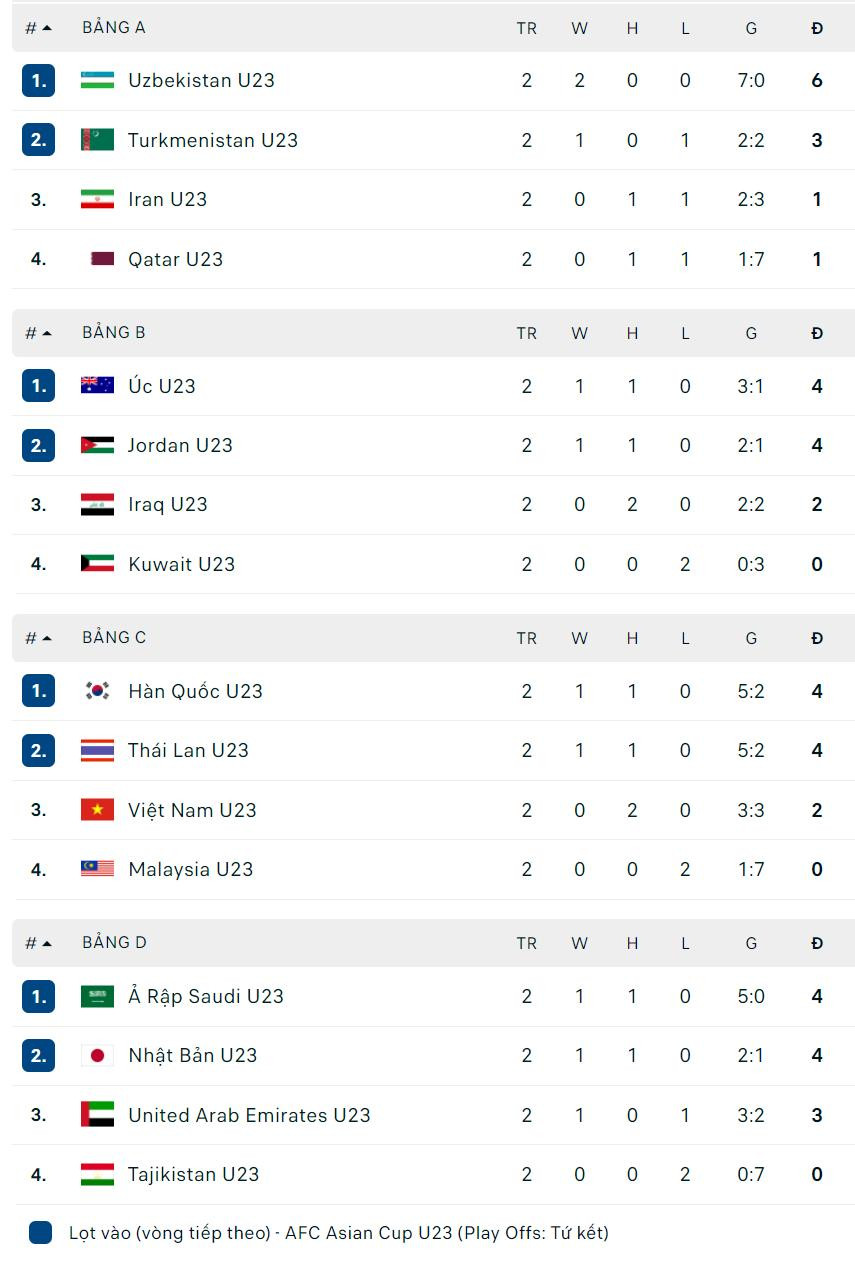The height and width of the screenshot is (1271, 855).
Task: Select the Hàn Quốc U23 flag icon
Action: click(96, 691)
